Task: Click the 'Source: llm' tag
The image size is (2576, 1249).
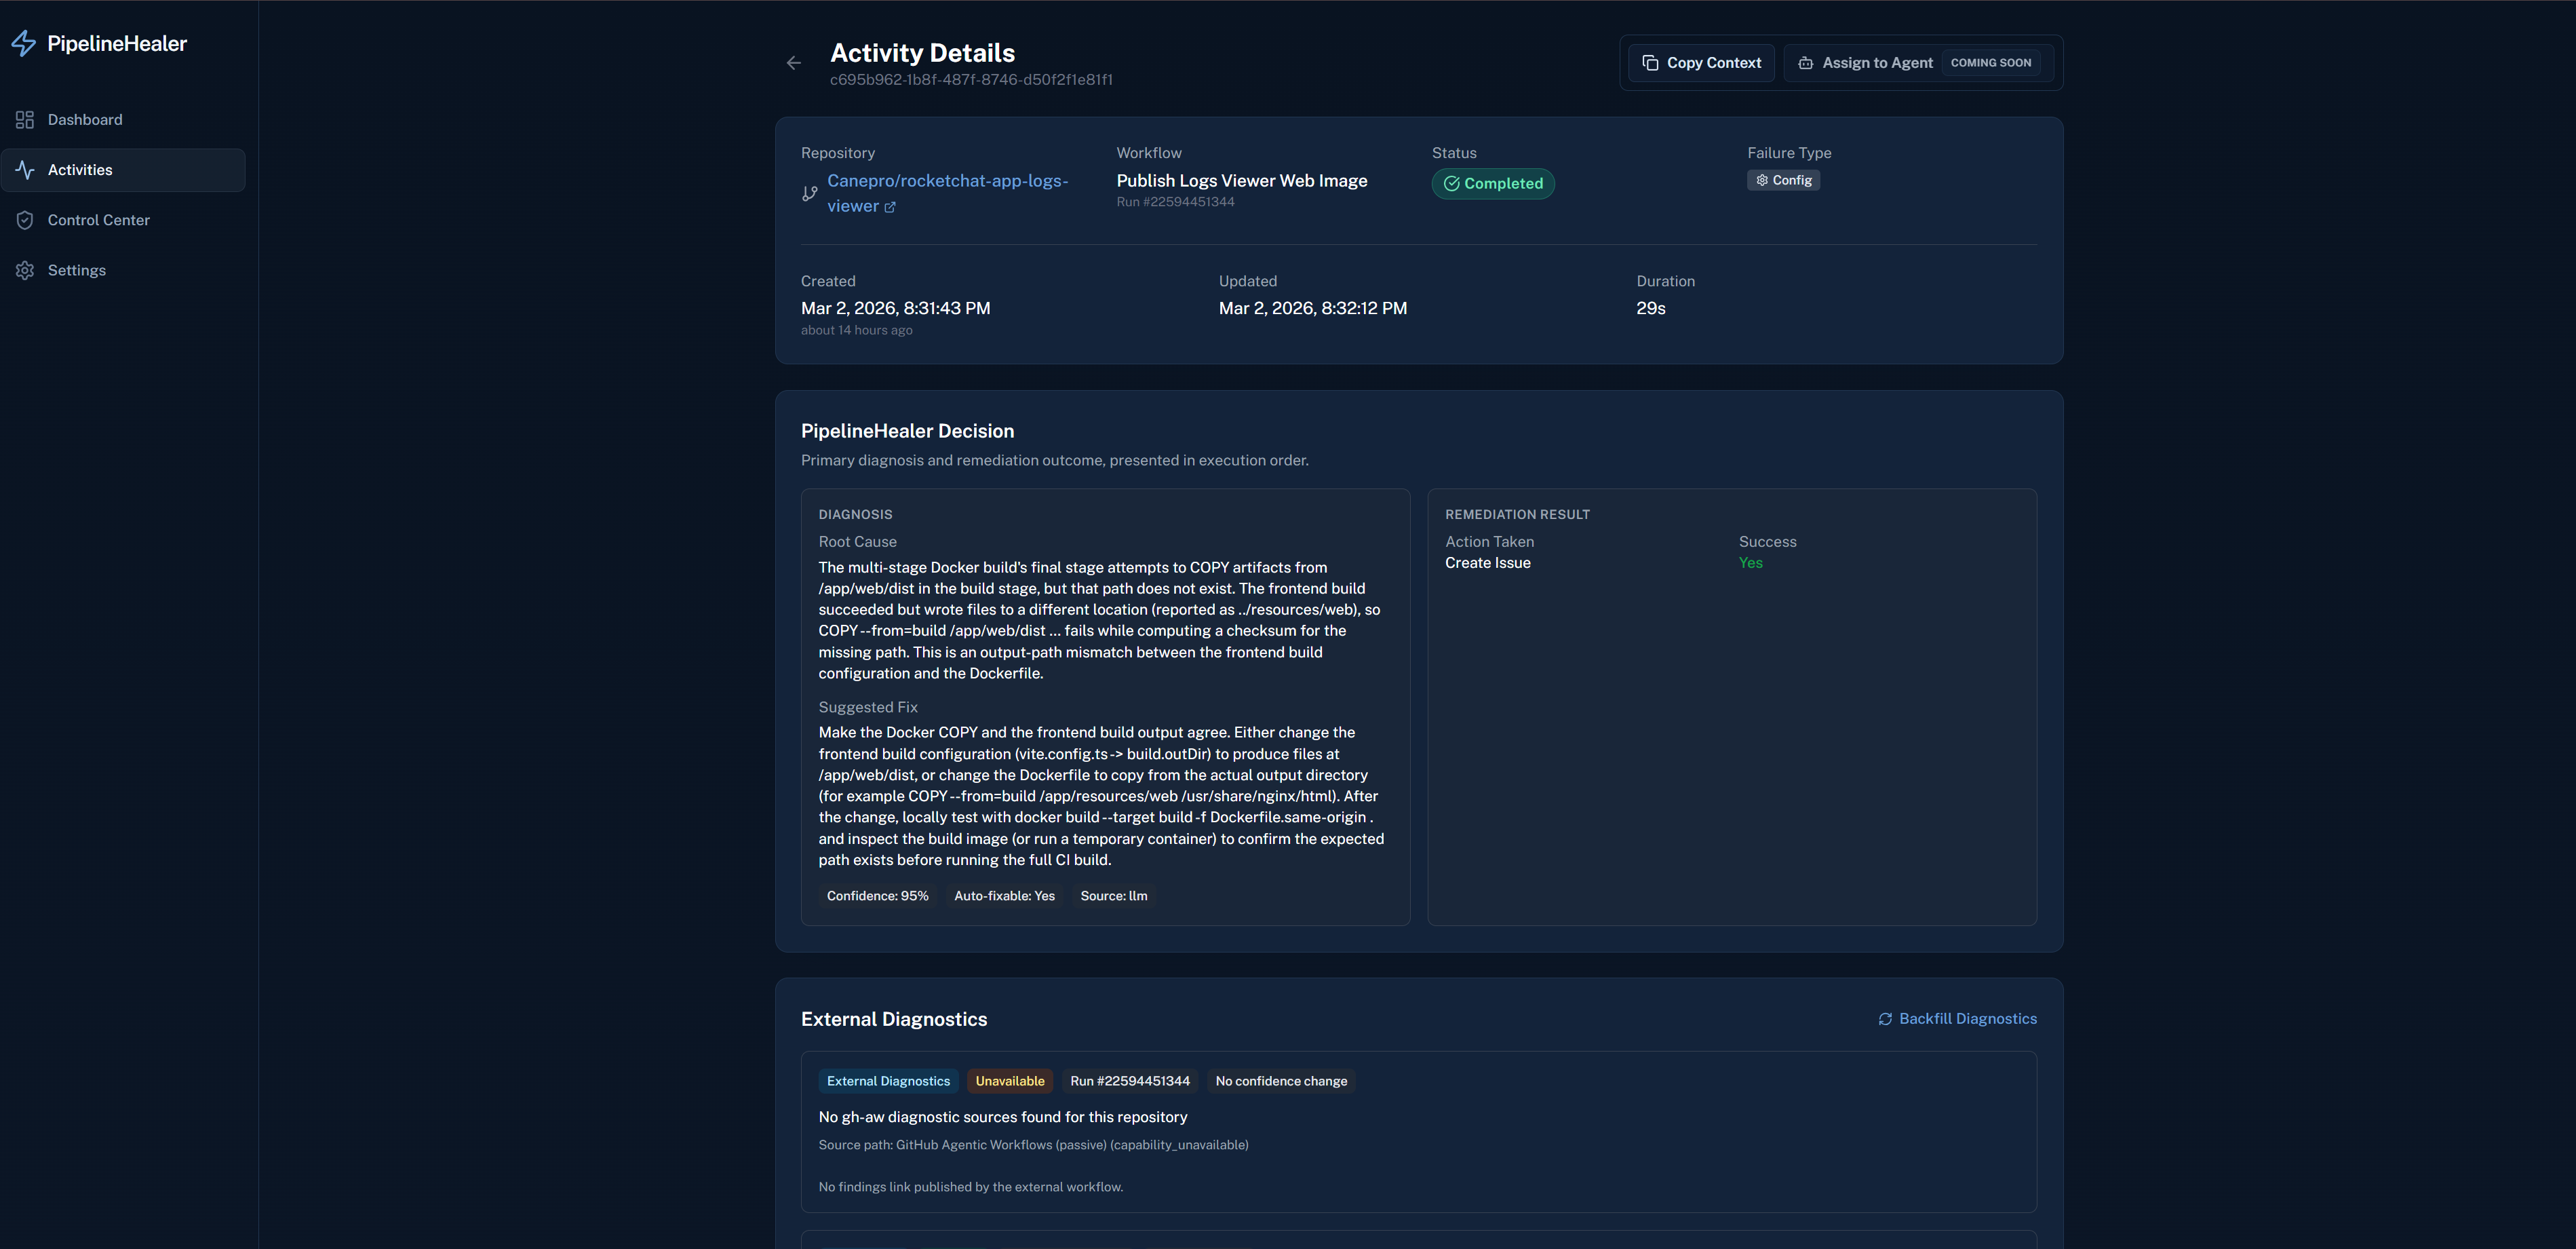Action: click(1113, 896)
